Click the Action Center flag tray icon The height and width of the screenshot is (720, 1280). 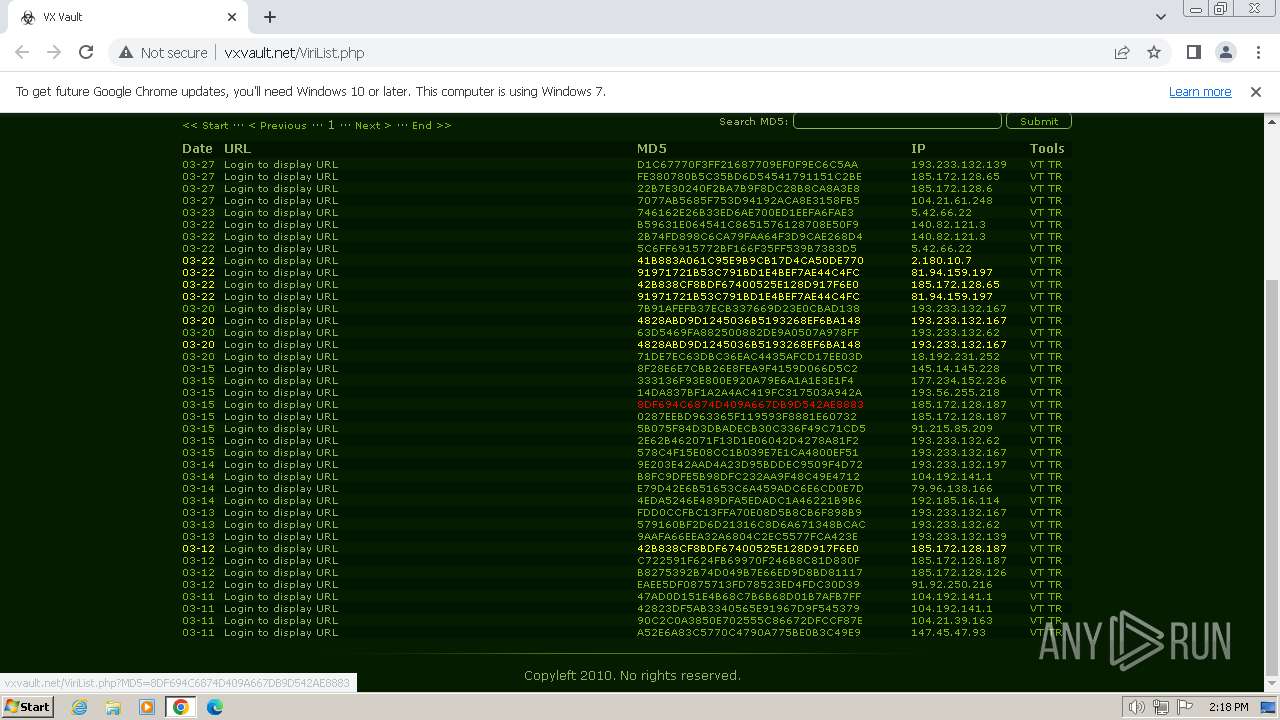coord(1185,707)
